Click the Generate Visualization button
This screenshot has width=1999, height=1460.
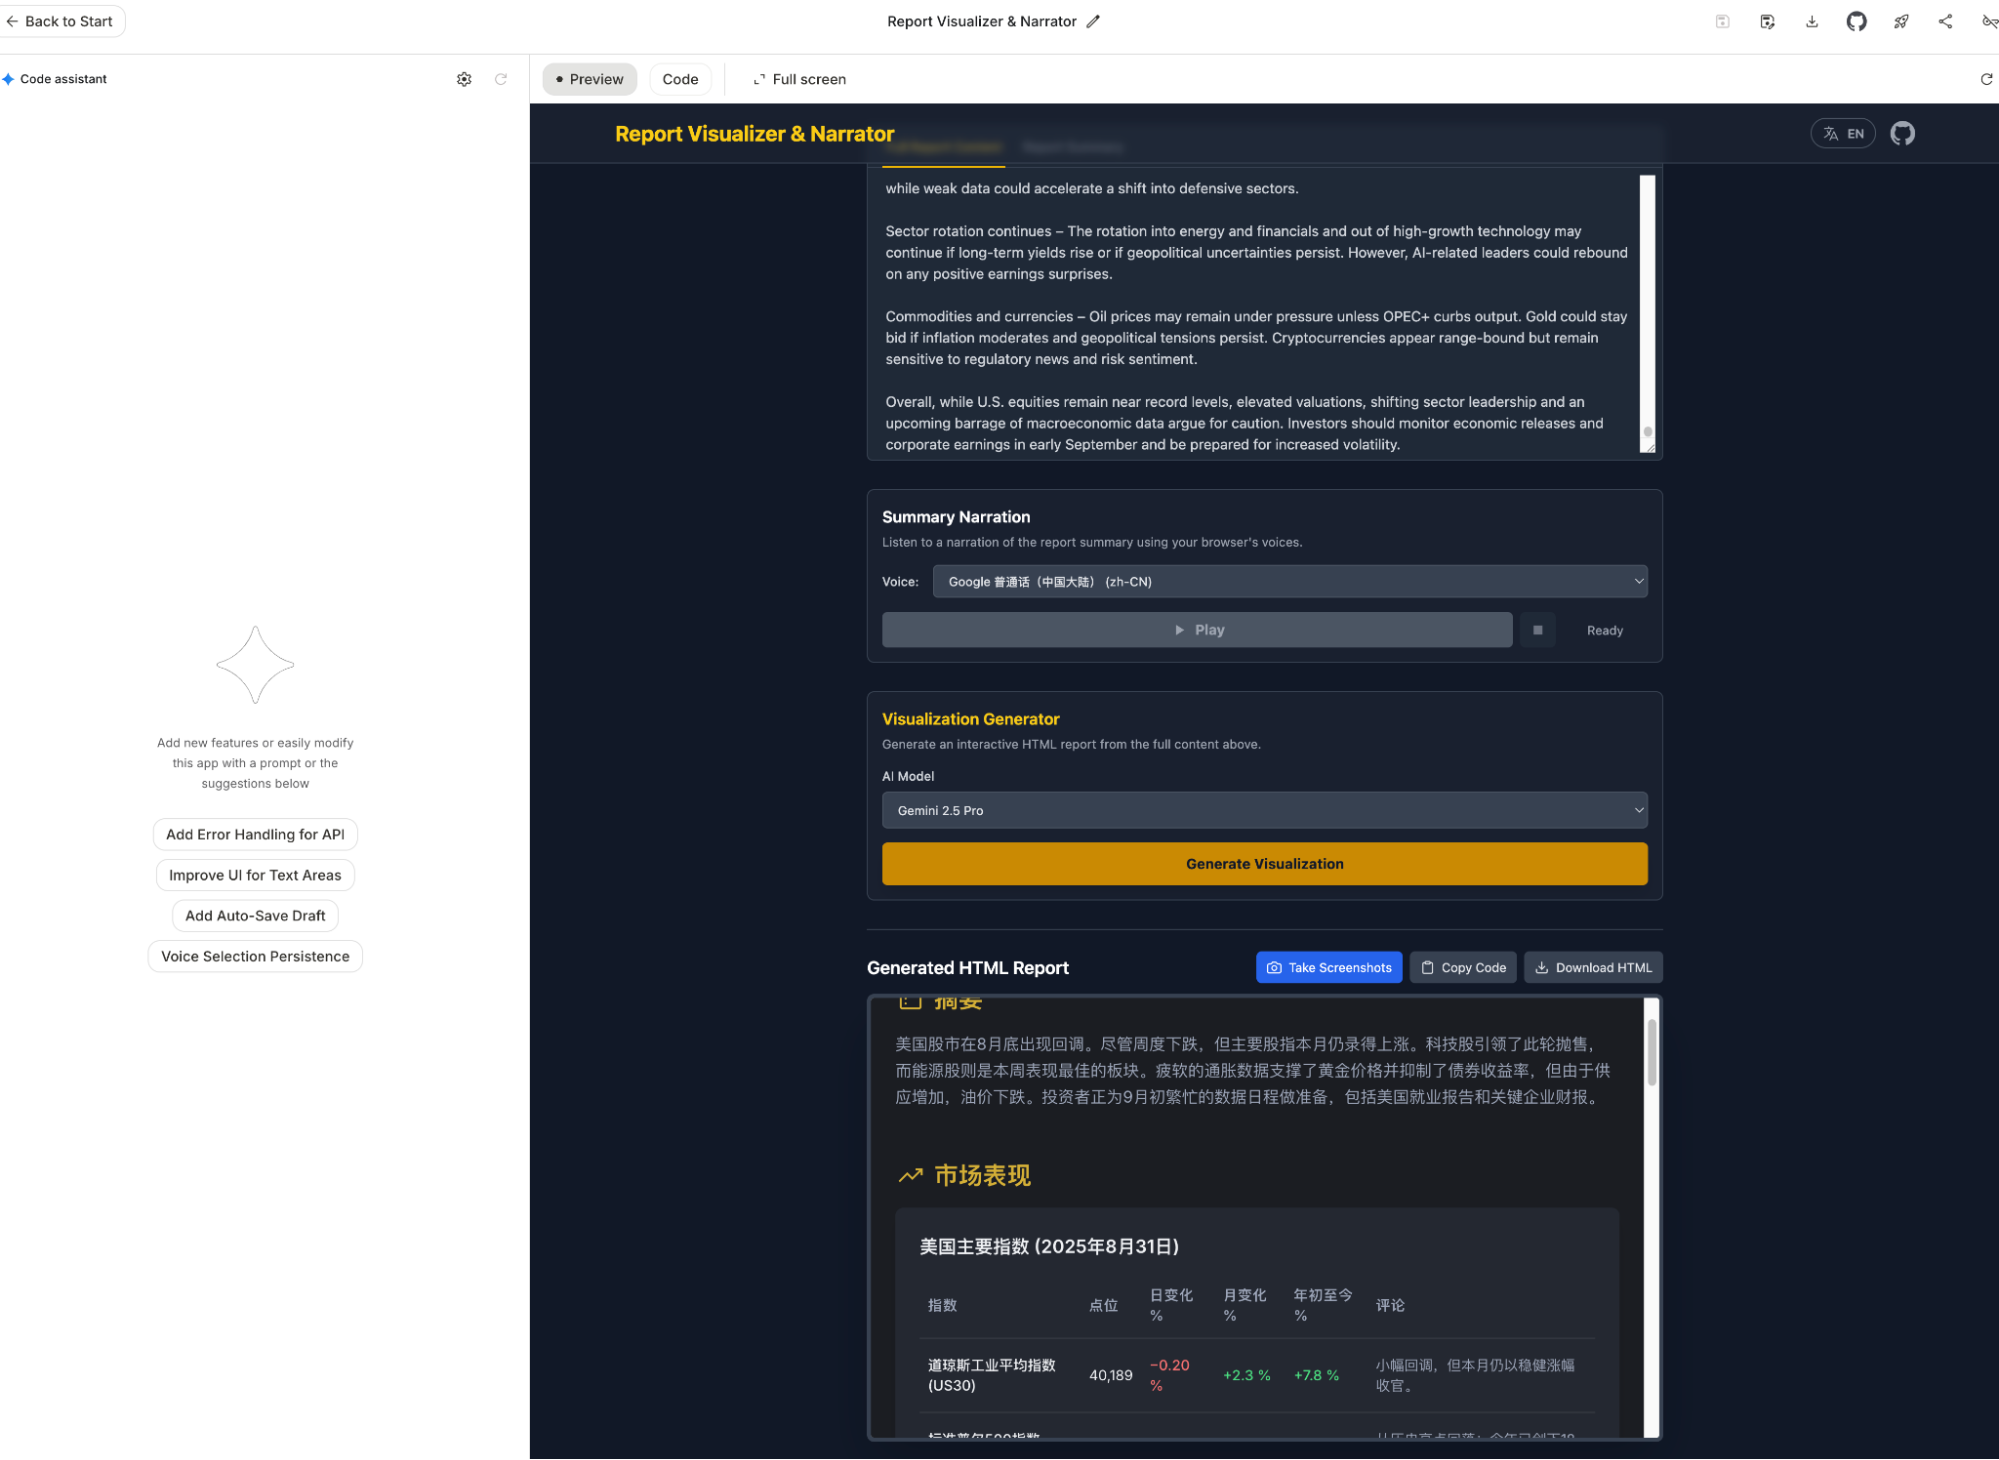1263,863
